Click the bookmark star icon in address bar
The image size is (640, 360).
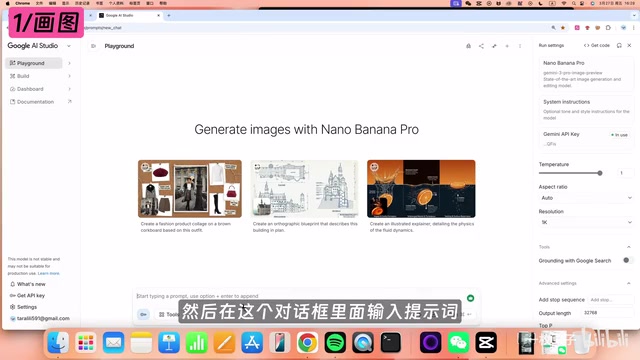[563, 28]
